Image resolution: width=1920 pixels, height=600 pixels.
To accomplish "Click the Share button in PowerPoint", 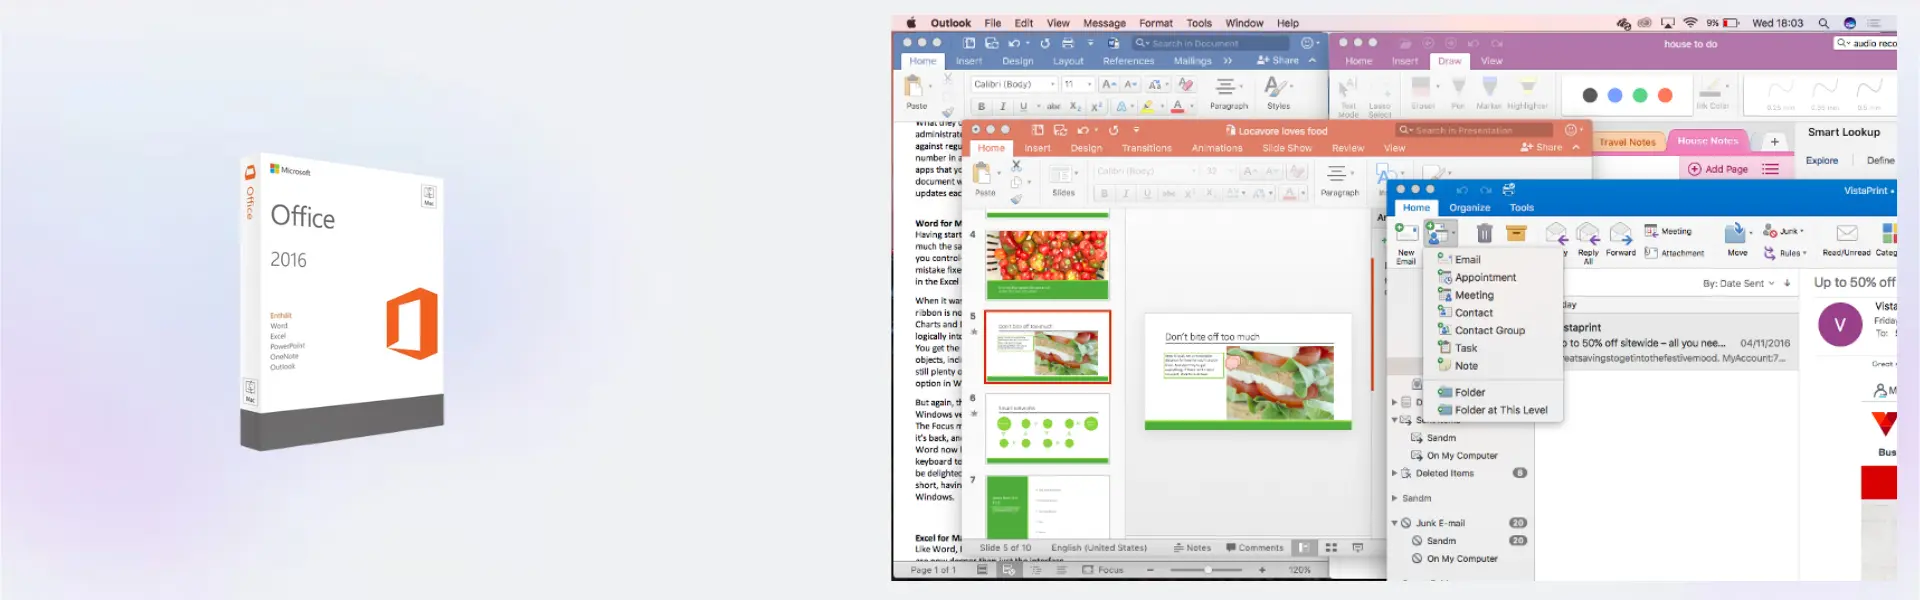I will (x=1541, y=147).
